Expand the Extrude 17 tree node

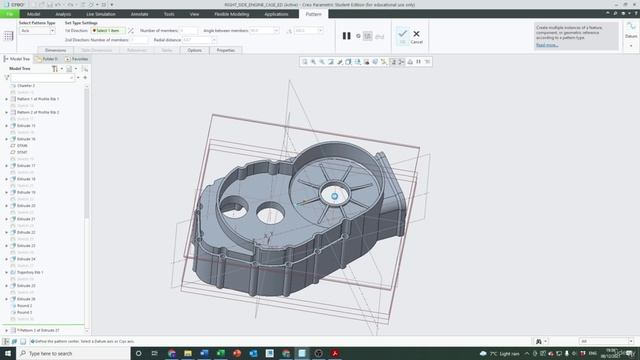point(7,166)
